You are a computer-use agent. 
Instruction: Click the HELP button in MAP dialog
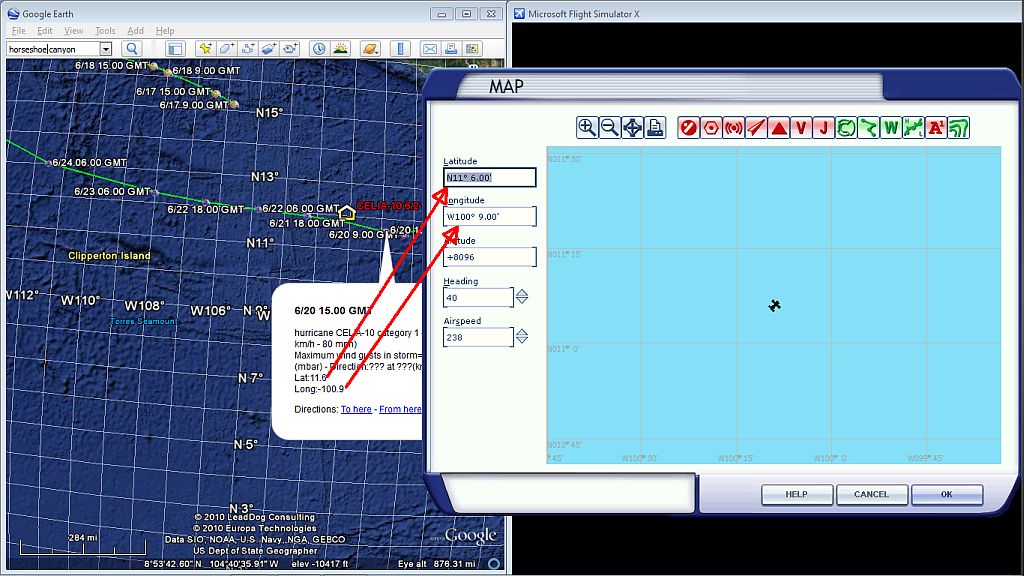[x=797, y=494]
